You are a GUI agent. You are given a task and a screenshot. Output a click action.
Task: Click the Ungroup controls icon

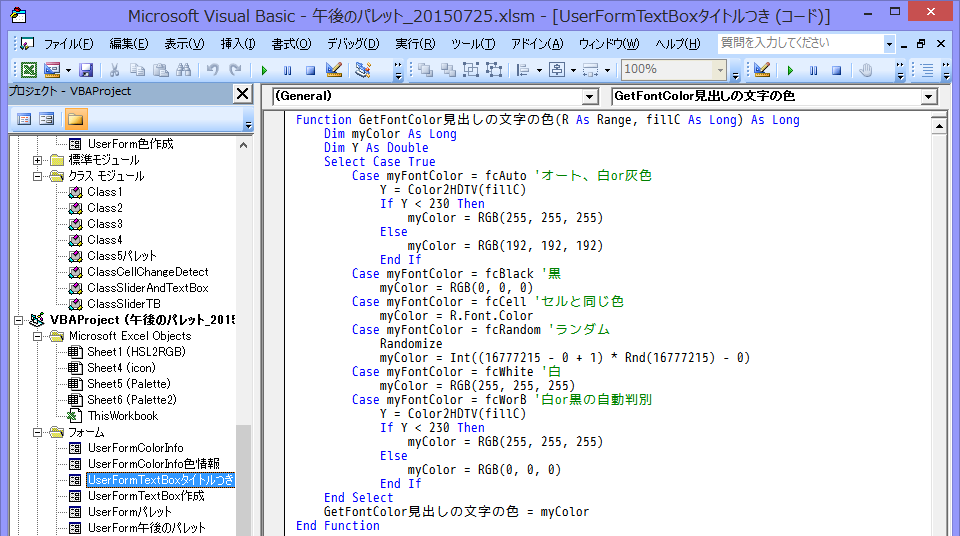494,70
